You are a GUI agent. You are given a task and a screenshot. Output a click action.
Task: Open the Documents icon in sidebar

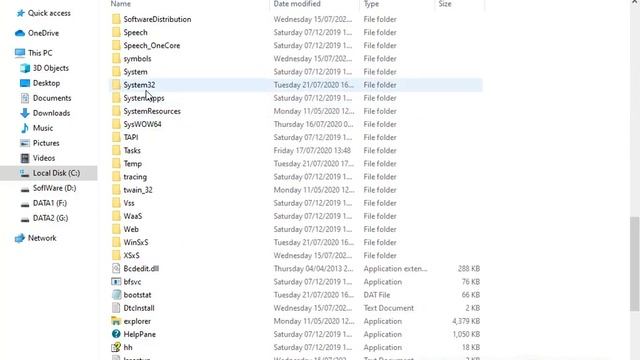25,98
